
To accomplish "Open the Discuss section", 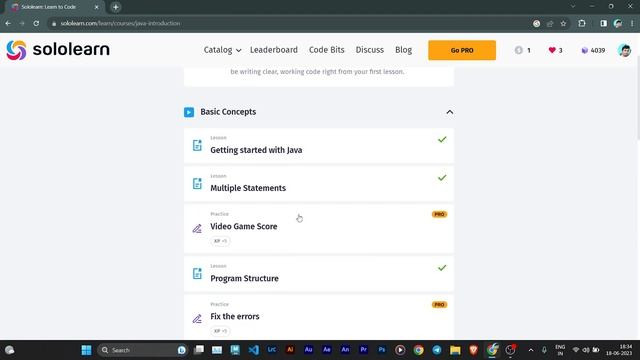I will 369,50.
